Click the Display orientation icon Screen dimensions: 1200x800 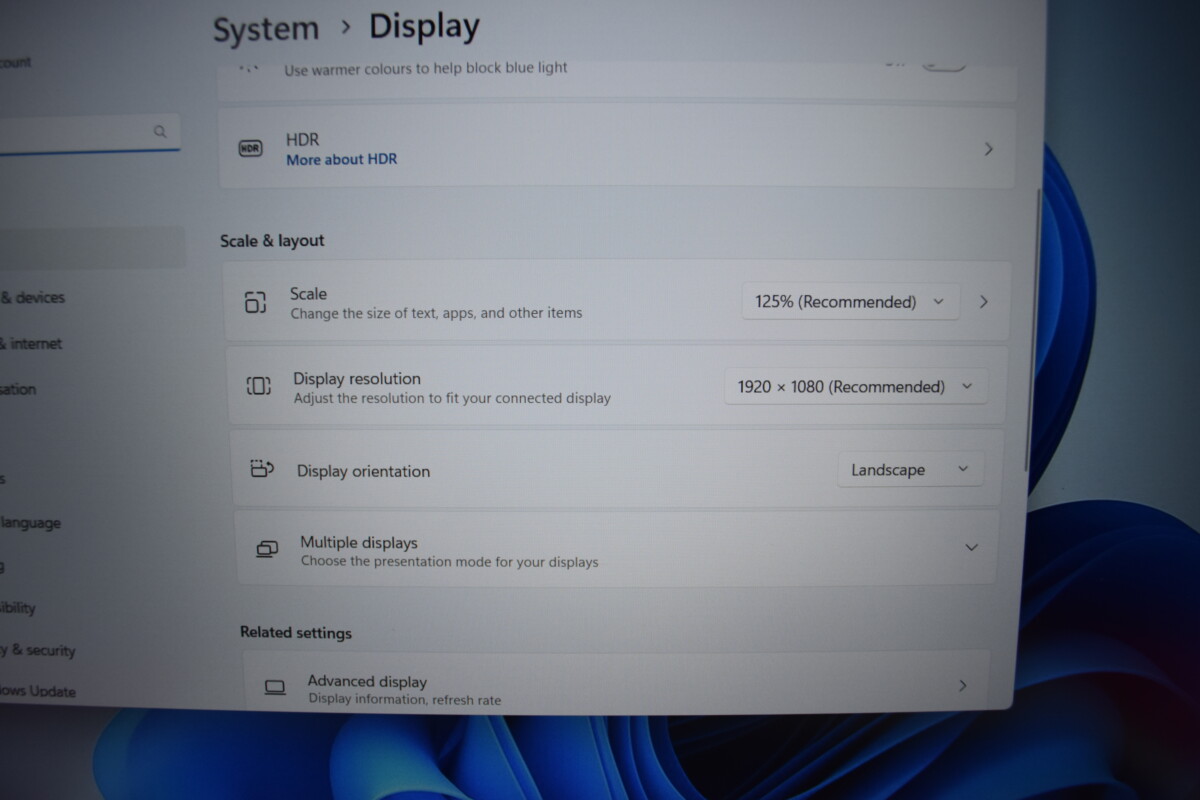262,469
